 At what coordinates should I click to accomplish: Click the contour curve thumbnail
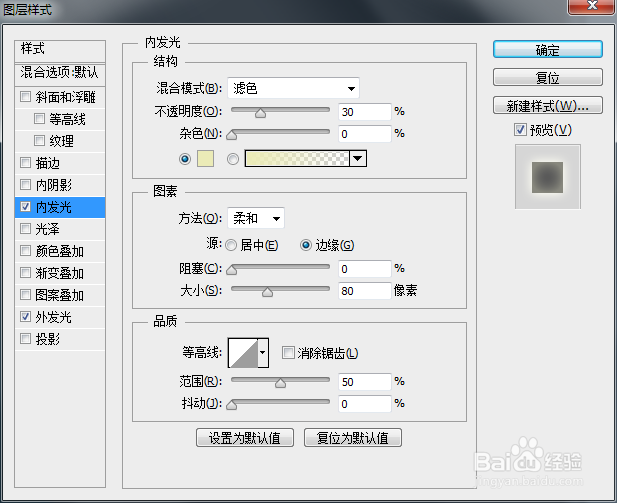coord(243,353)
